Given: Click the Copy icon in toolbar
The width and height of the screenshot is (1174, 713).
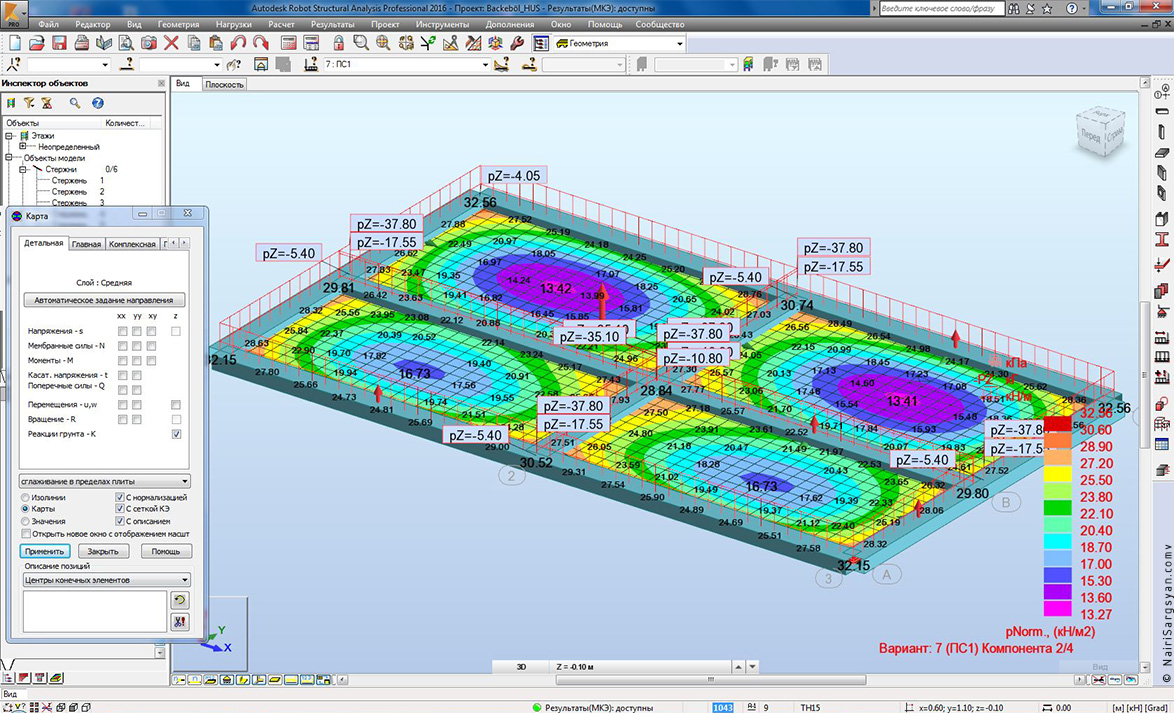Looking at the screenshot, I should point(194,43).
